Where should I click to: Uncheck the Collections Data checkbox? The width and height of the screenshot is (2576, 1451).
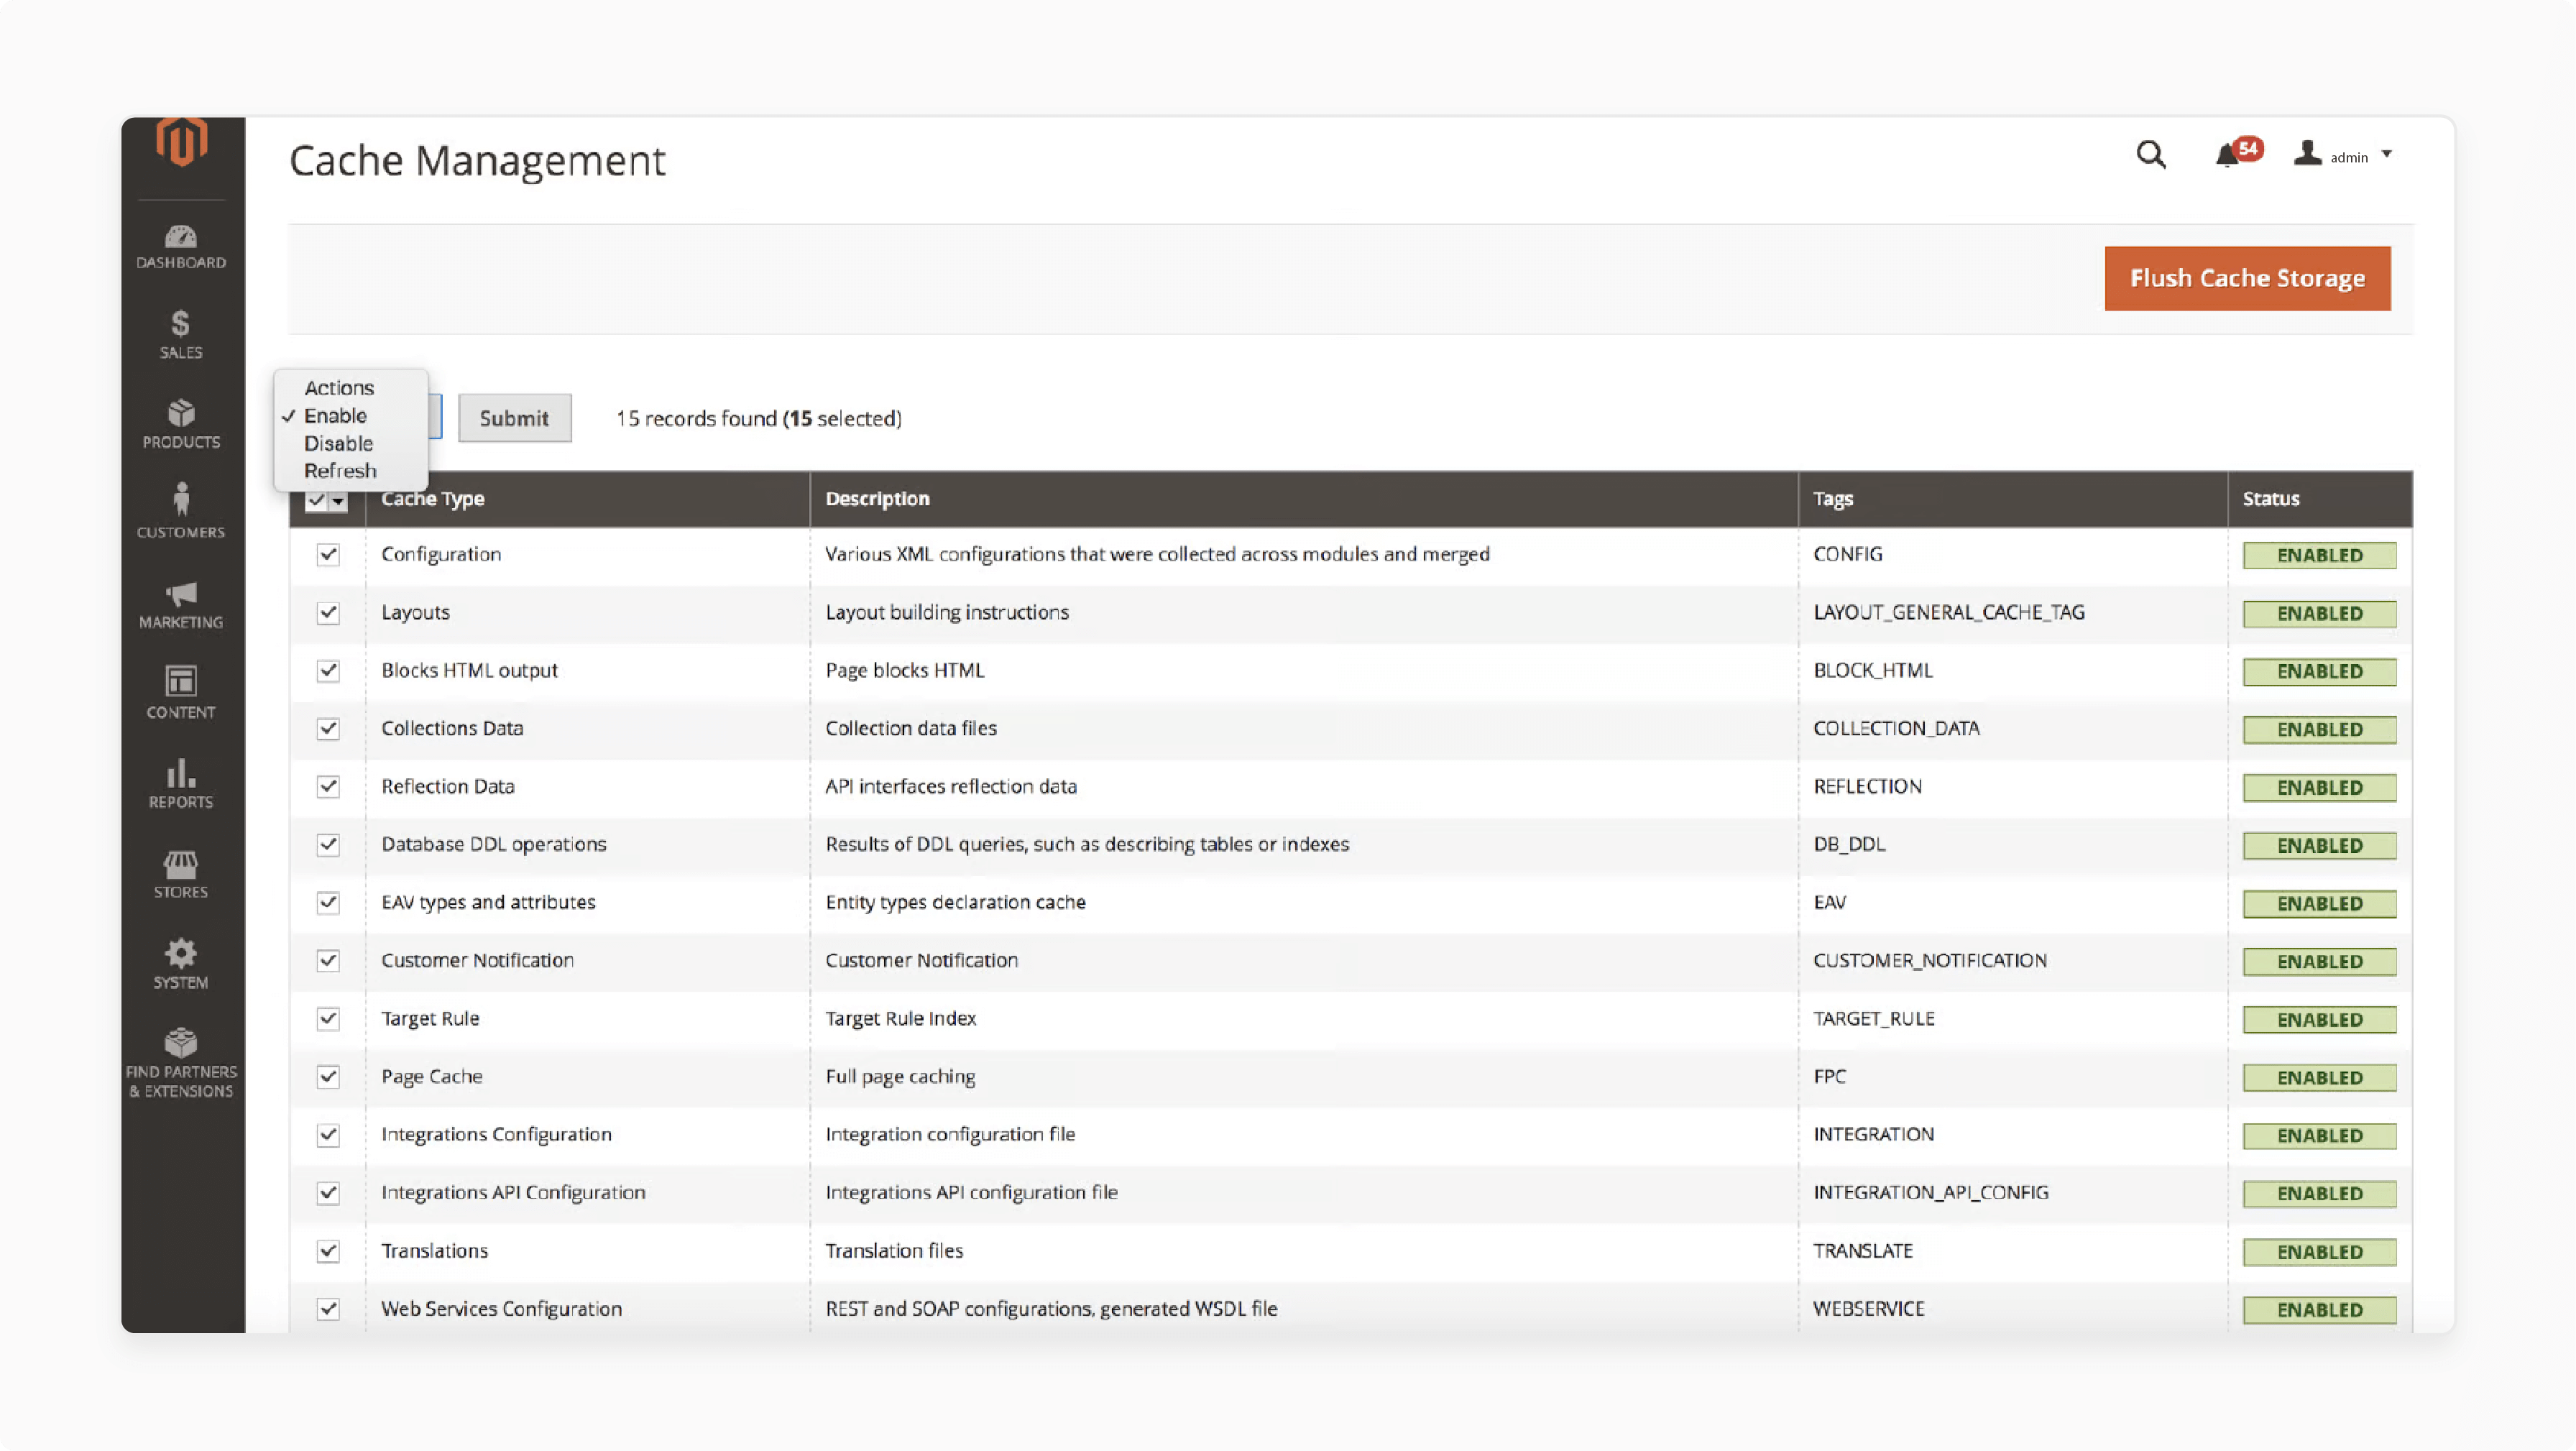(328, 729)
